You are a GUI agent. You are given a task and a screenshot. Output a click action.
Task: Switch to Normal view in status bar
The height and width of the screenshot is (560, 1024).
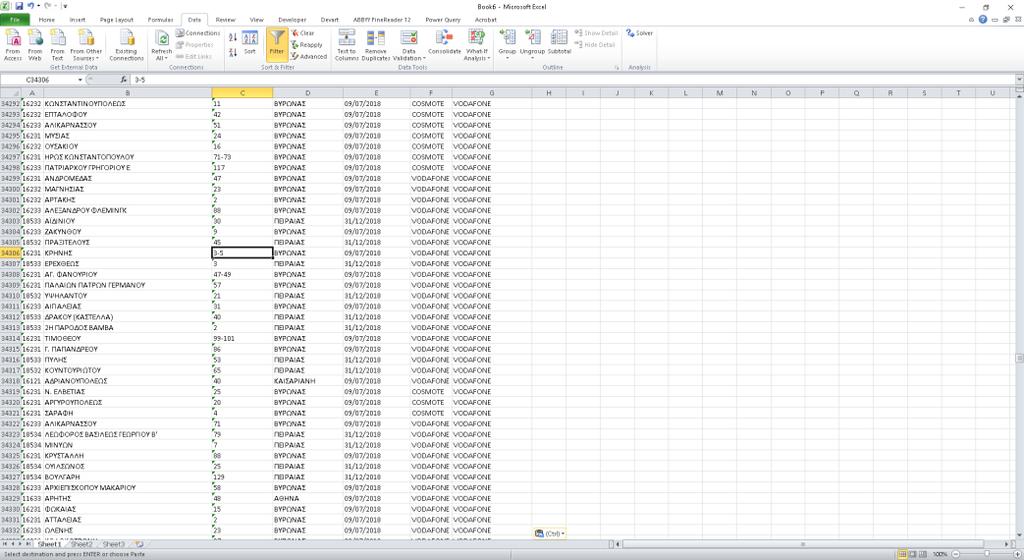[x=902, y=554]
